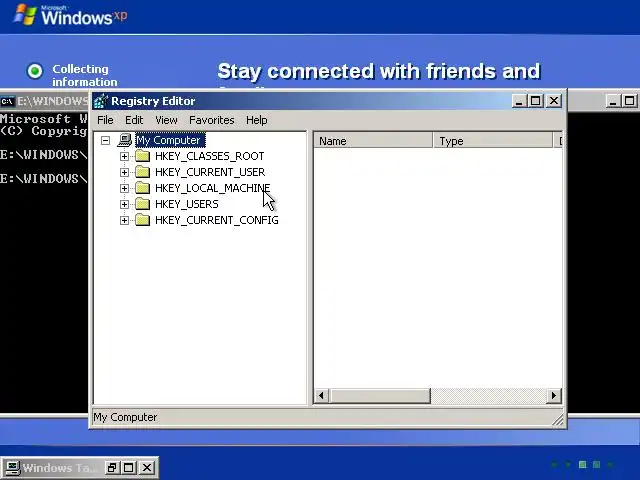Collapse the My Computer tree node

click(105, 140)
